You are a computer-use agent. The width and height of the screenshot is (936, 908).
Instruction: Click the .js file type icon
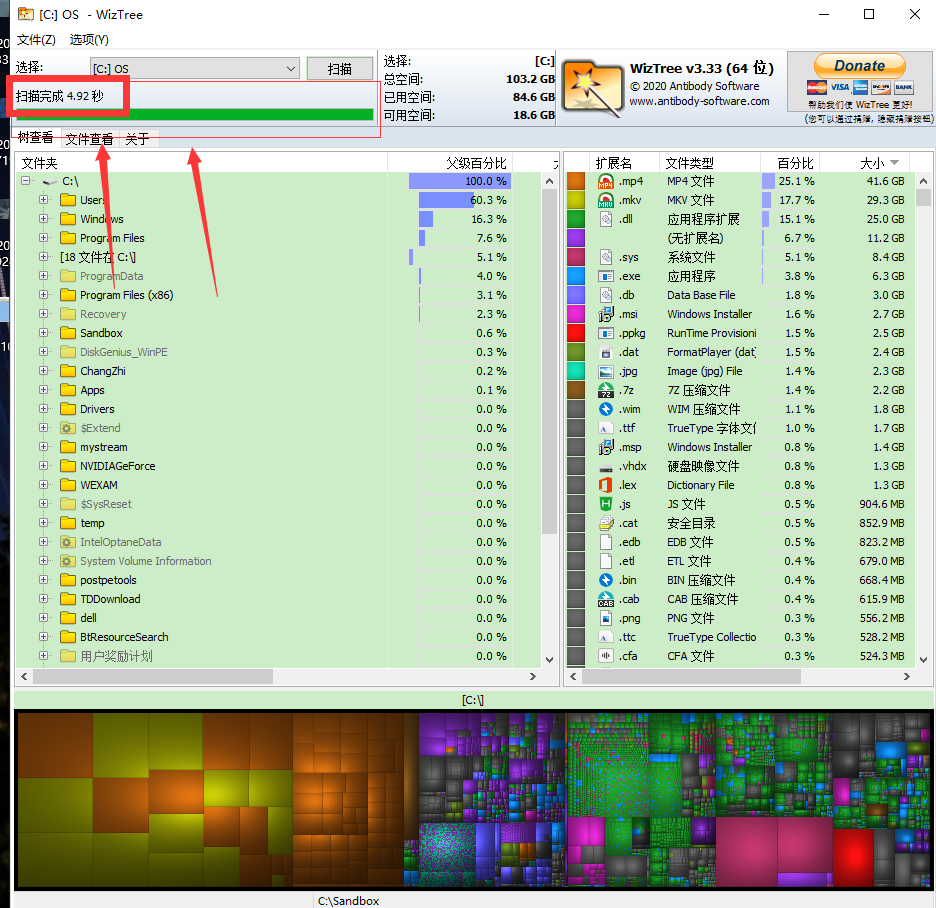pyautogui.click(x=605, y=504)
